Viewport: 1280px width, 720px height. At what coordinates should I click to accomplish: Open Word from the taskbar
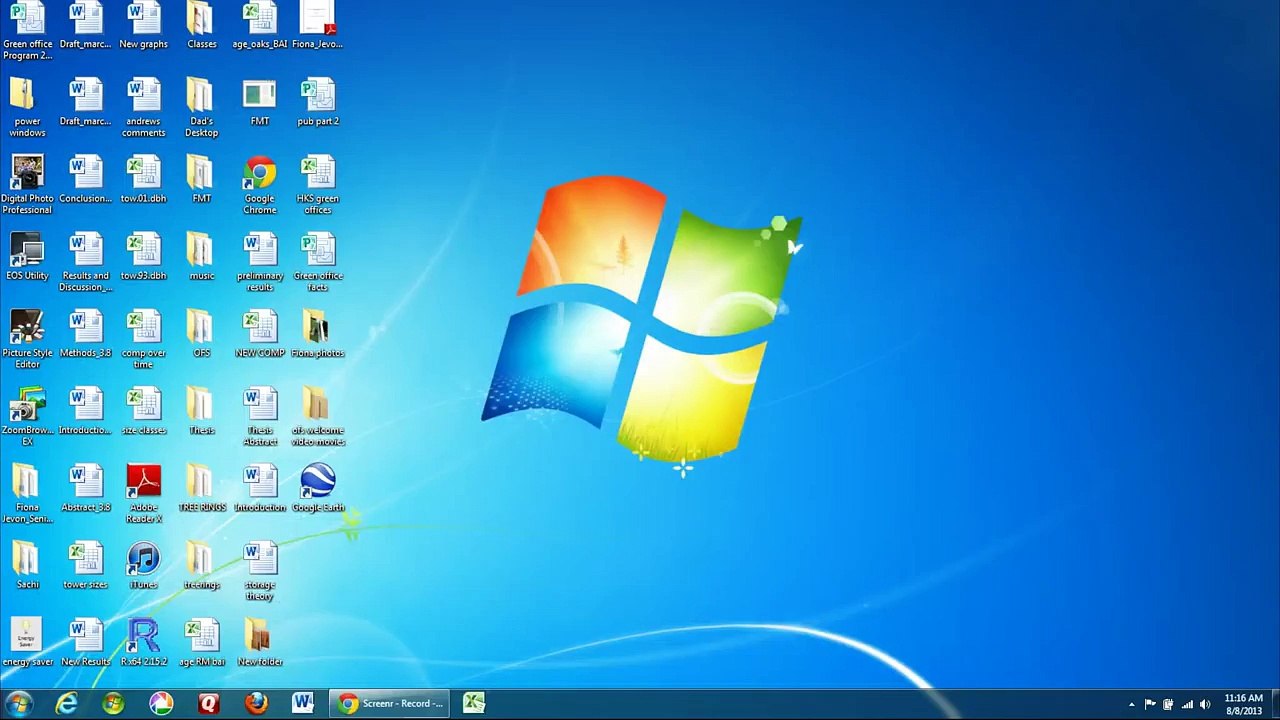coord(303,703)
